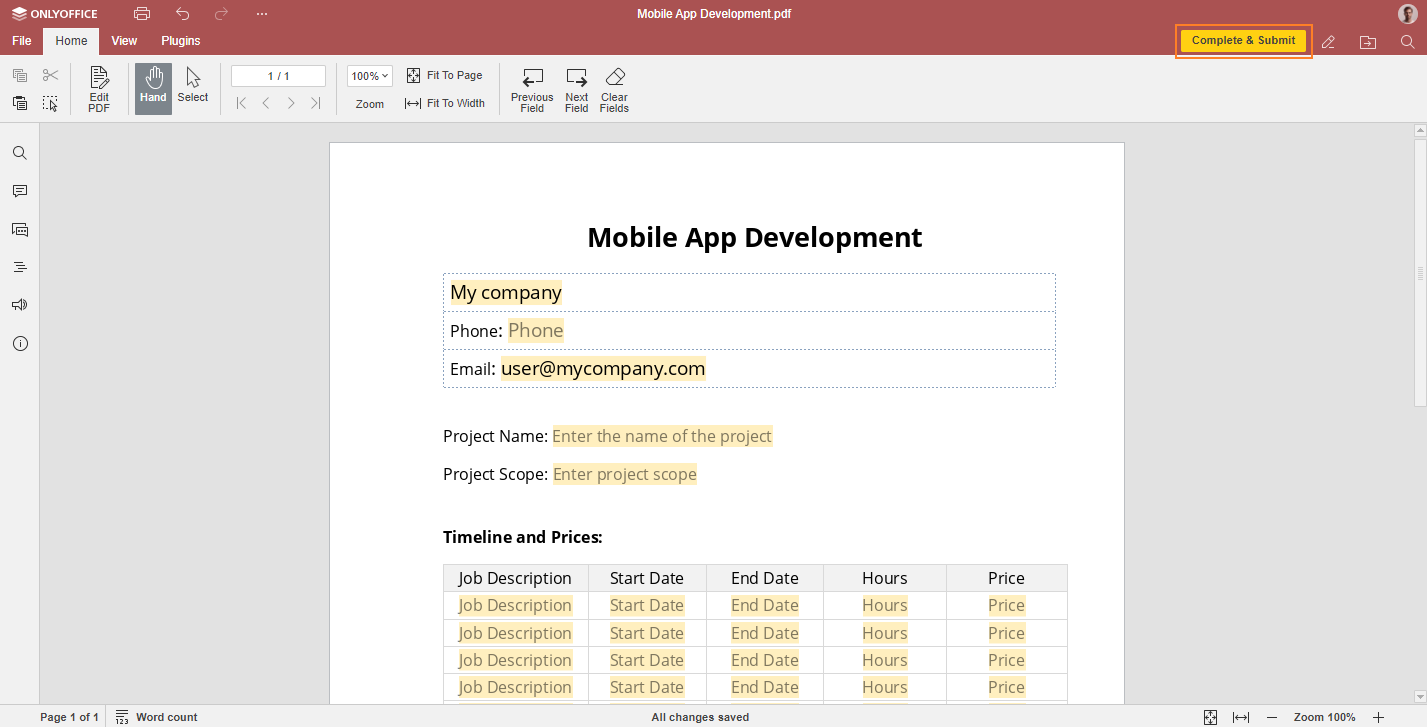Toggle the Hand tool on
The width and height of the screenshot is (1427, 727).
pos(152,88)
